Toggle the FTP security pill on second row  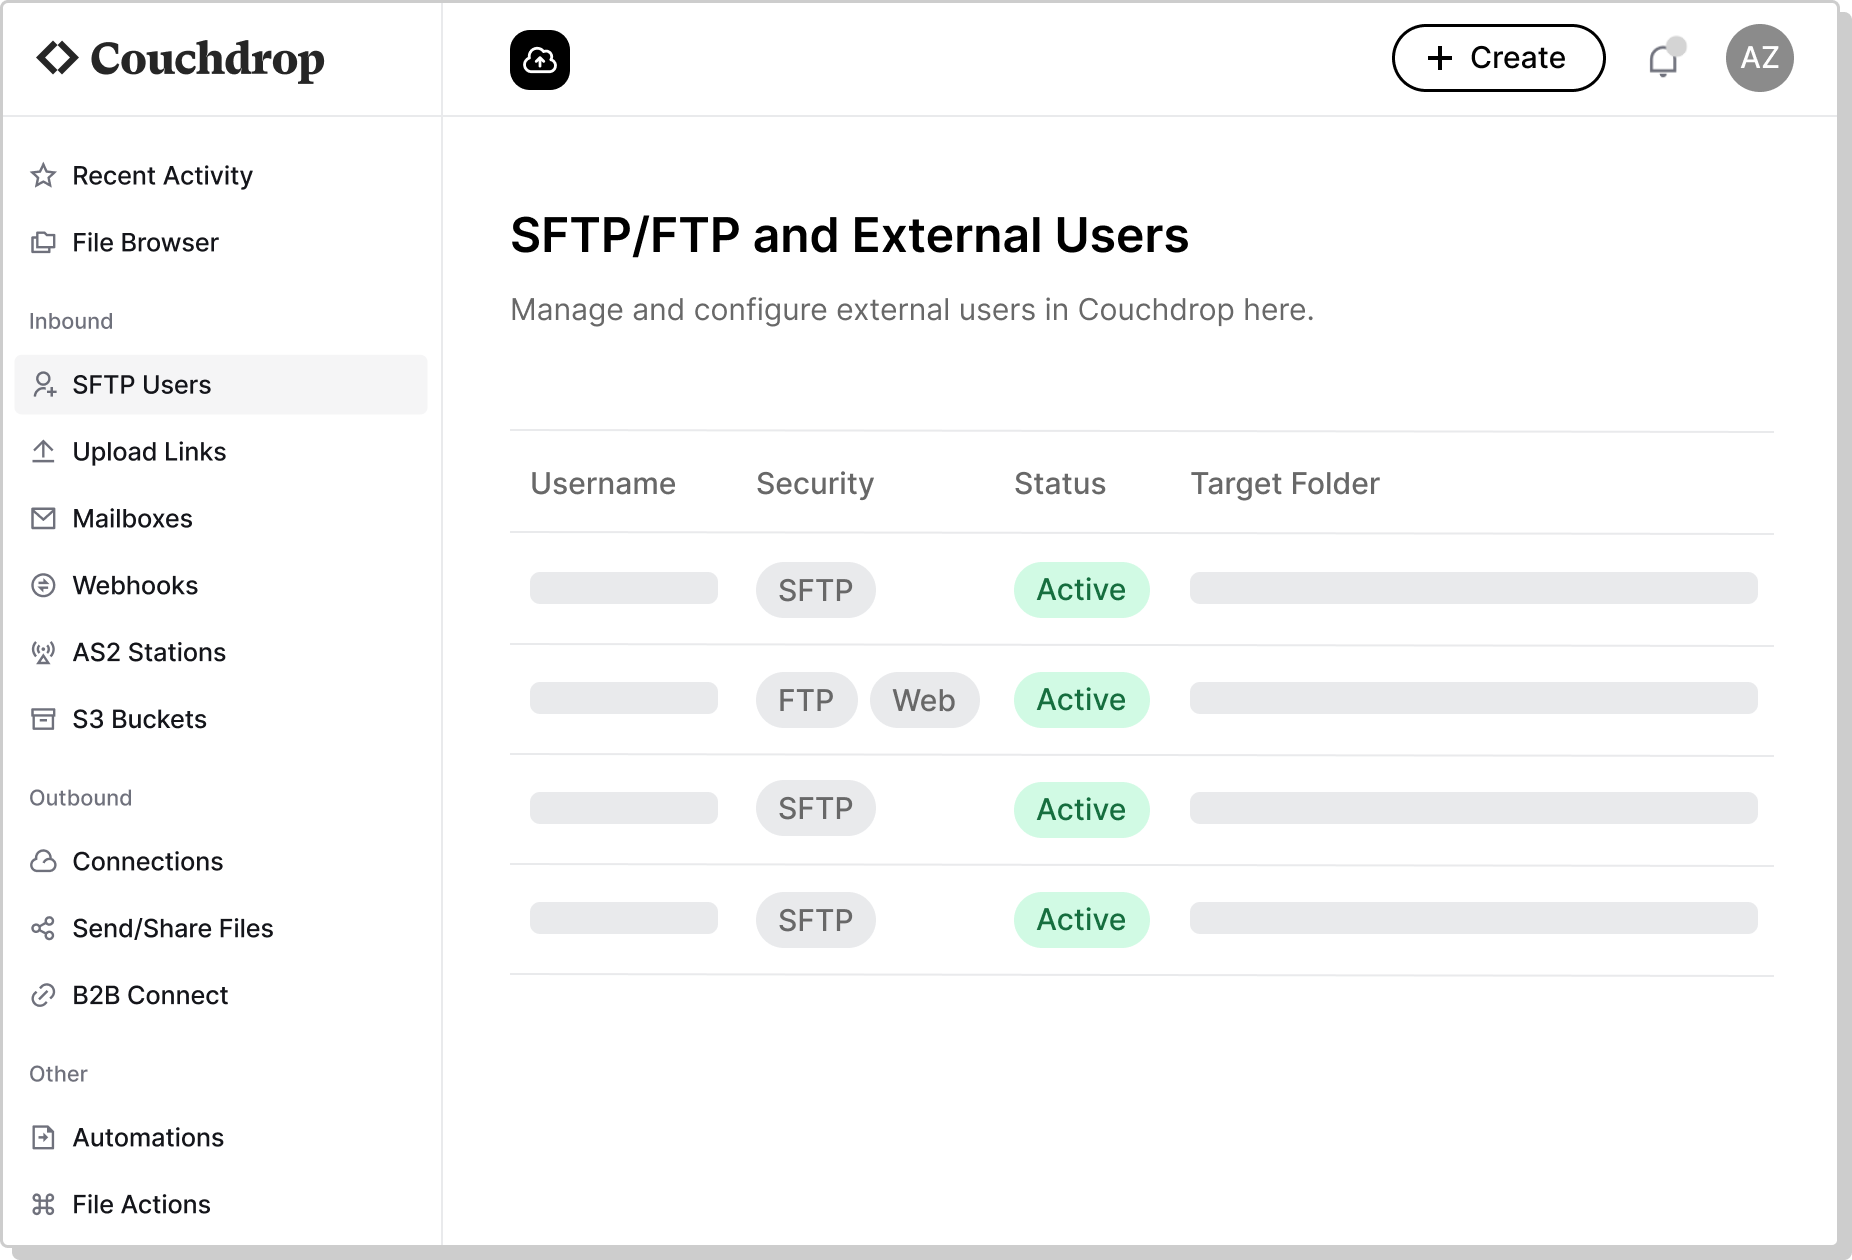click(x=806, y=700)
